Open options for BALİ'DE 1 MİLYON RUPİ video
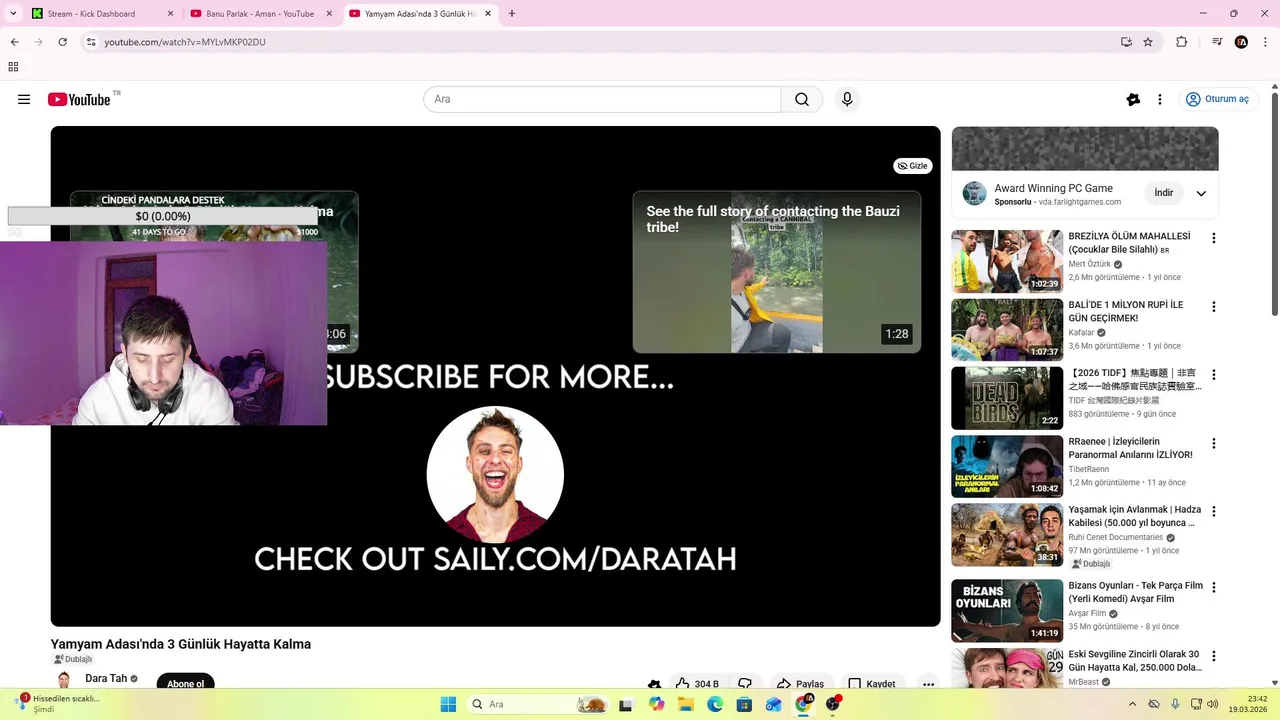 click(x=1214, y=306)
